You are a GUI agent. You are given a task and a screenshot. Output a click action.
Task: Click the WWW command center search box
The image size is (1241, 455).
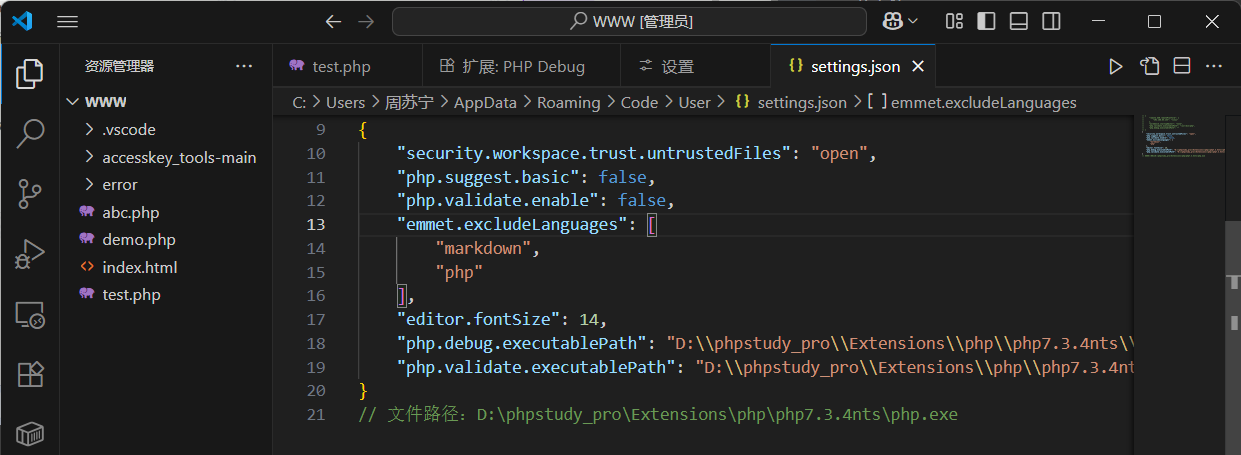(x=629, y=21)
